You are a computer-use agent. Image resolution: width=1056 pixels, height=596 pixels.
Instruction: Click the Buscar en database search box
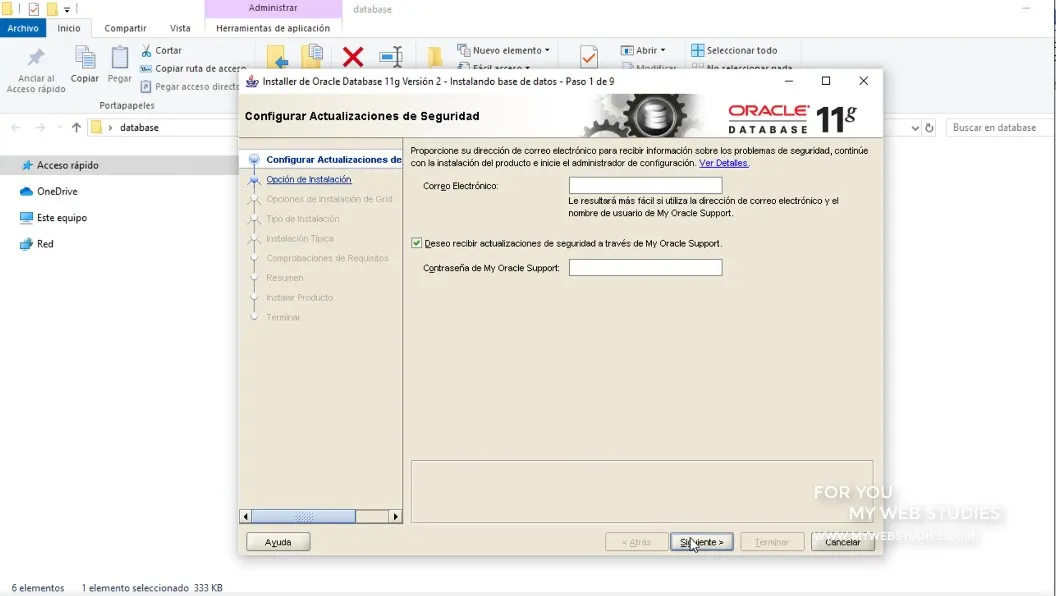pyautogui.click(x=1000, y=127)
